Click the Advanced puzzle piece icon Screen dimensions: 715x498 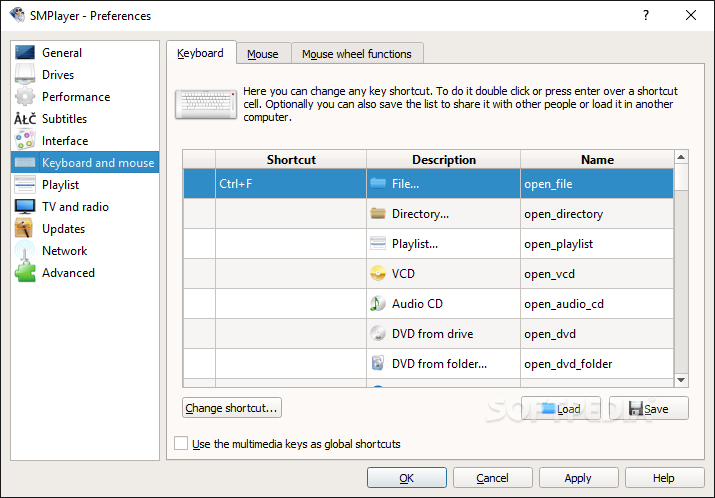(25, 272)
